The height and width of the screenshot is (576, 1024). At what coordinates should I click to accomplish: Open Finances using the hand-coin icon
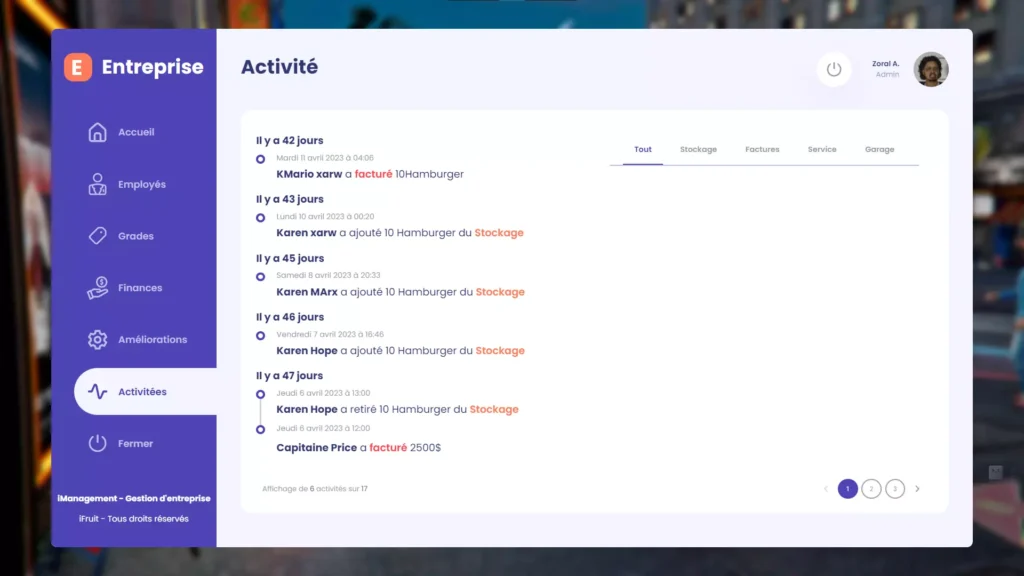click(96, 287)
